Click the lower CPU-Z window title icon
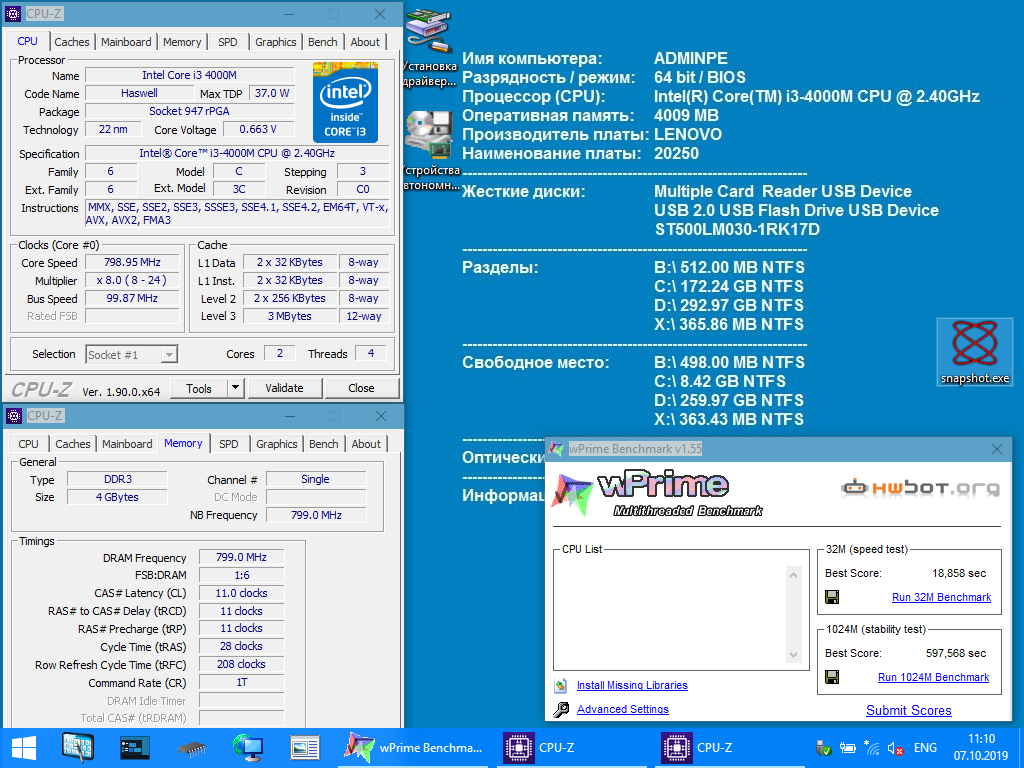1024x768 pixels. (13, 416)
